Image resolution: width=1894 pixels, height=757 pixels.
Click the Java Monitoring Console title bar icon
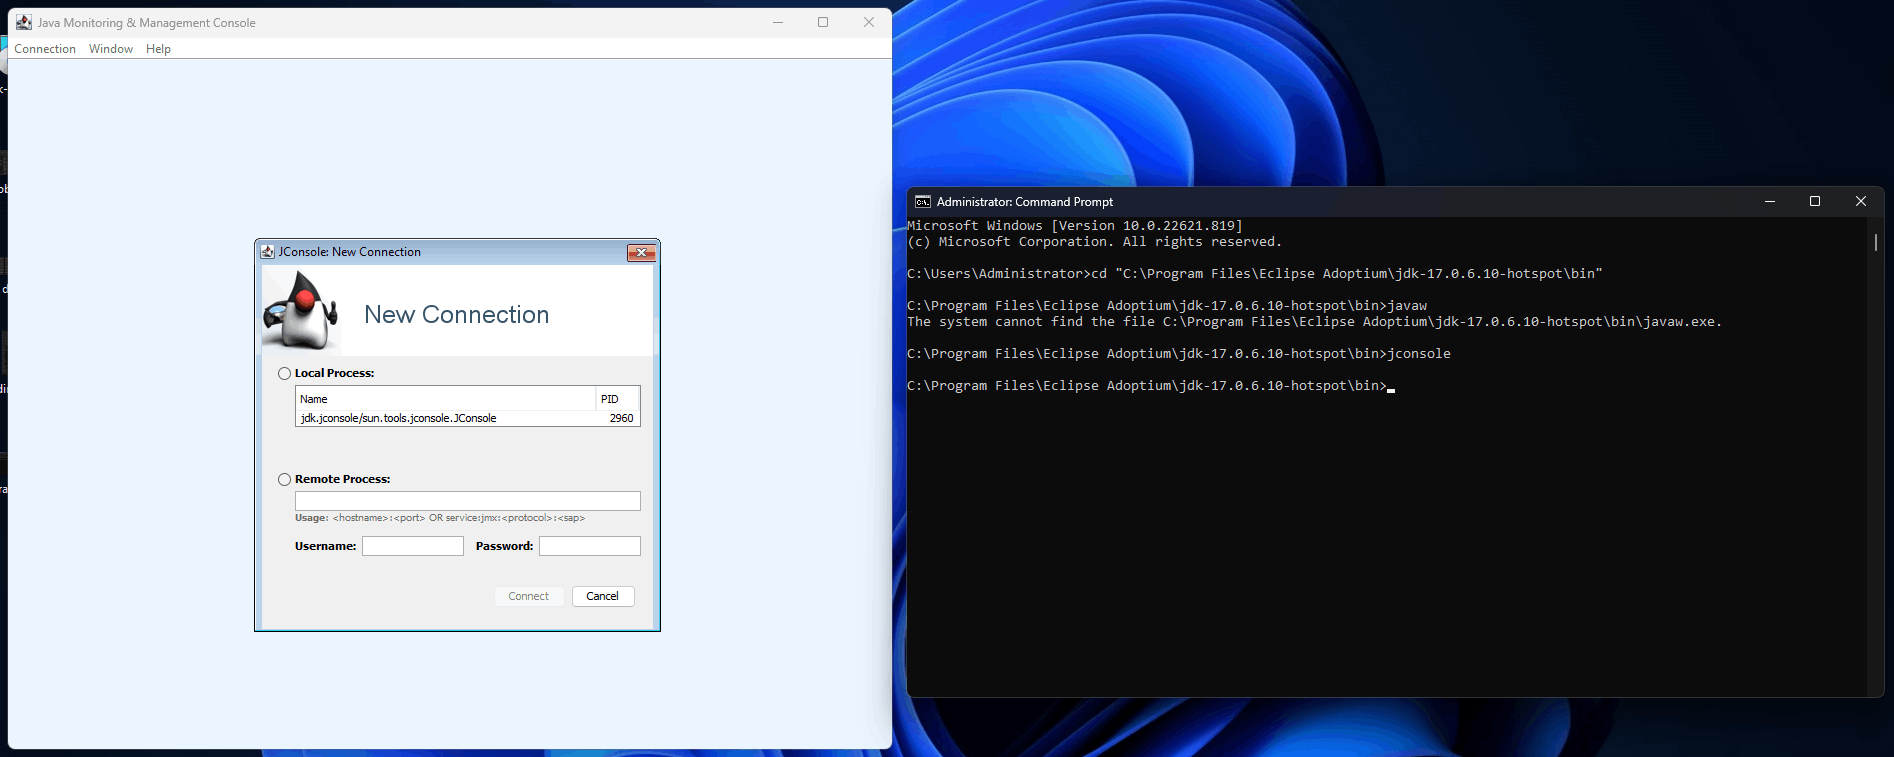click(24, 22)
